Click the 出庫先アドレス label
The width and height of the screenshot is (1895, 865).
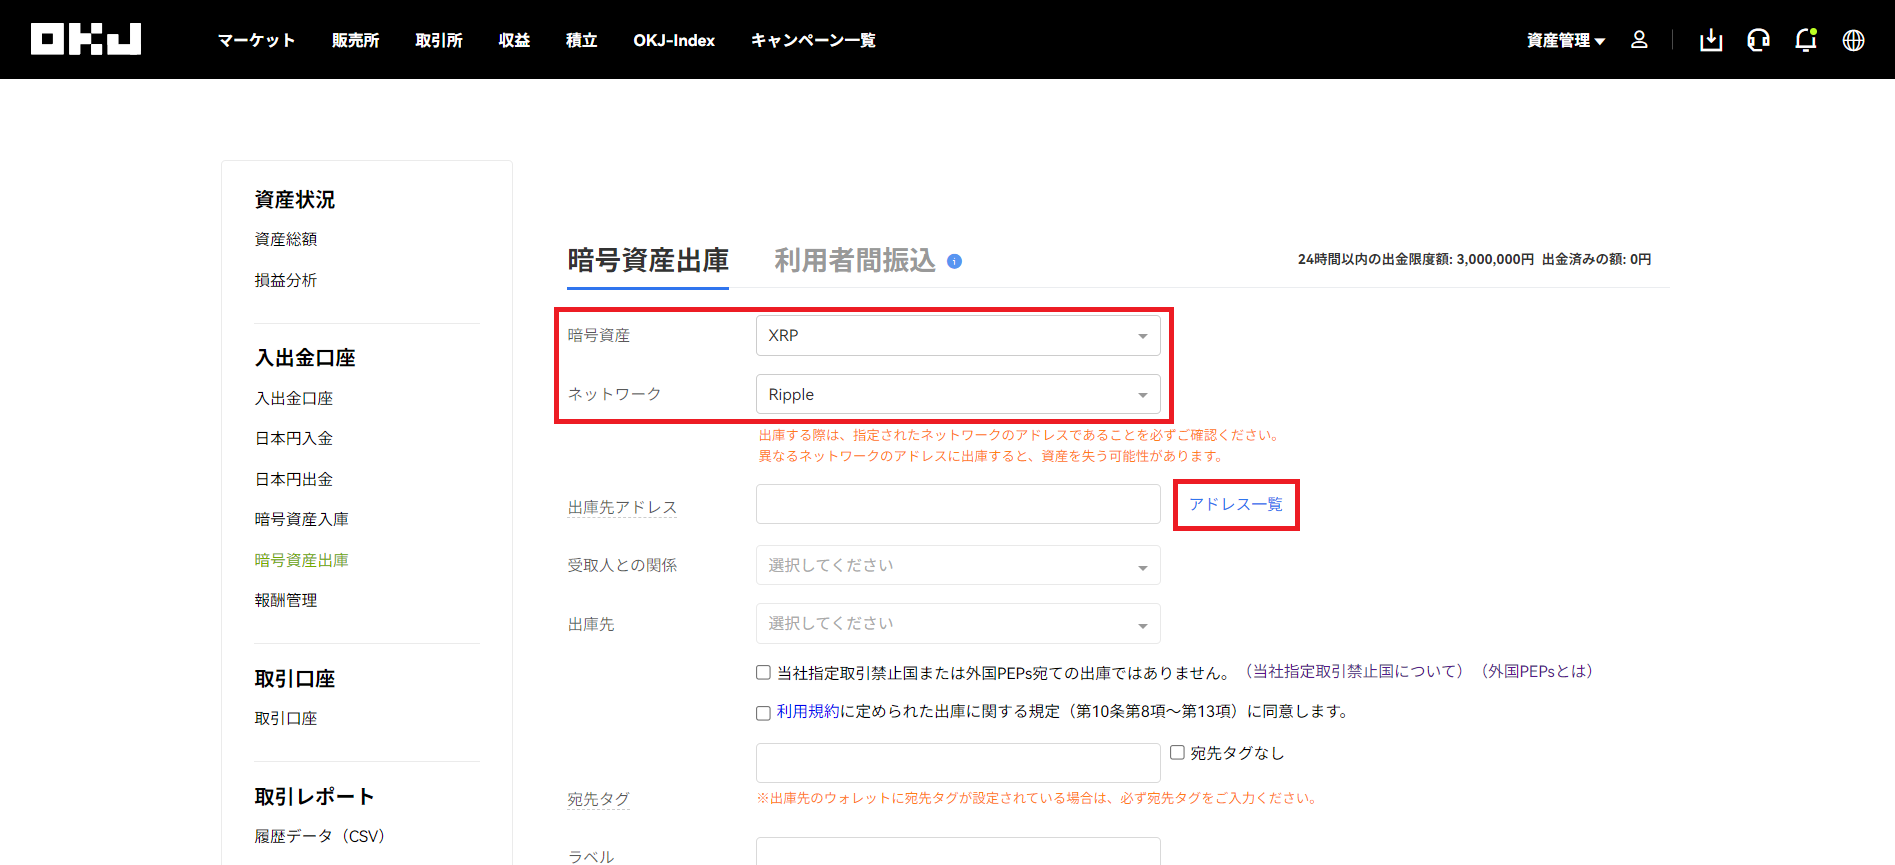622,507
